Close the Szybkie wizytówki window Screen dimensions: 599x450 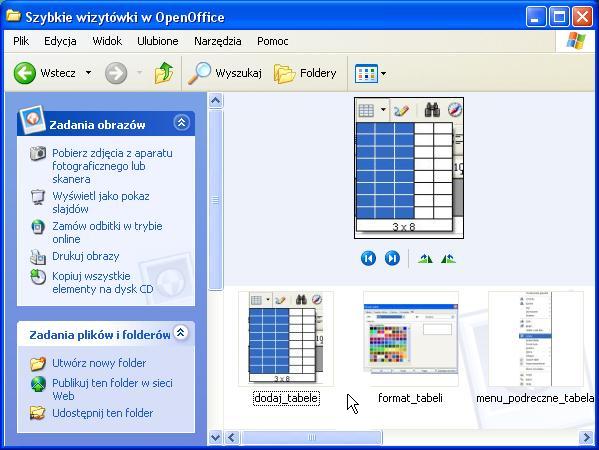[x=583, y=17]
